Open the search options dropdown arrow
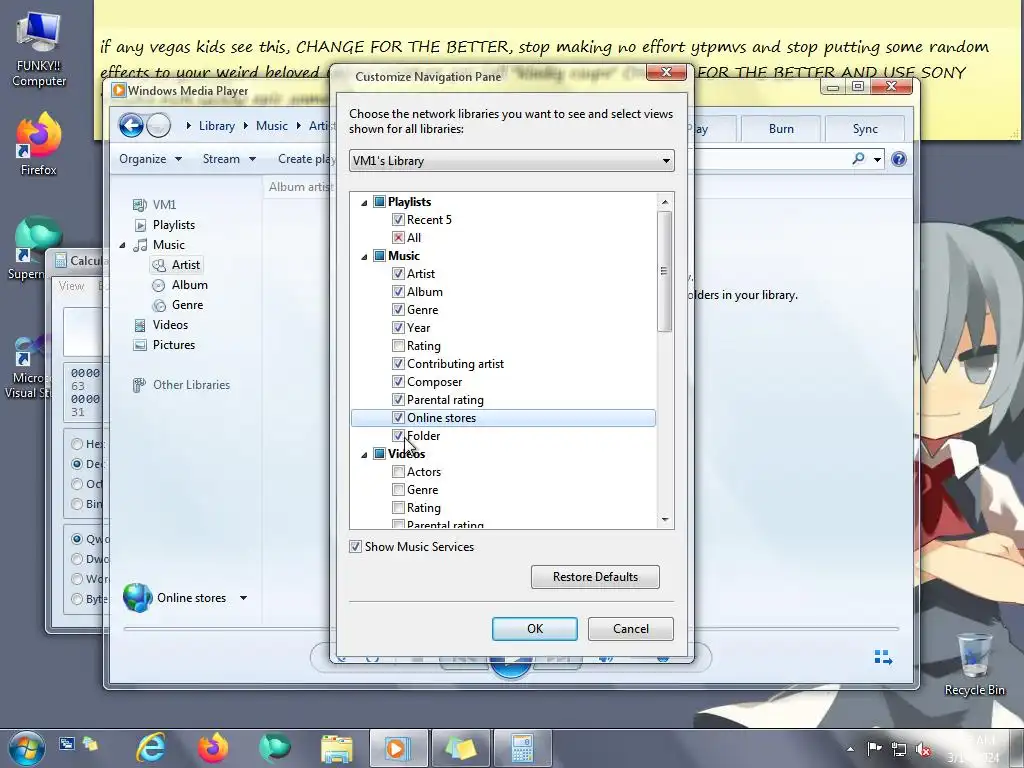1024x768 pixels. tap(877, 159)
